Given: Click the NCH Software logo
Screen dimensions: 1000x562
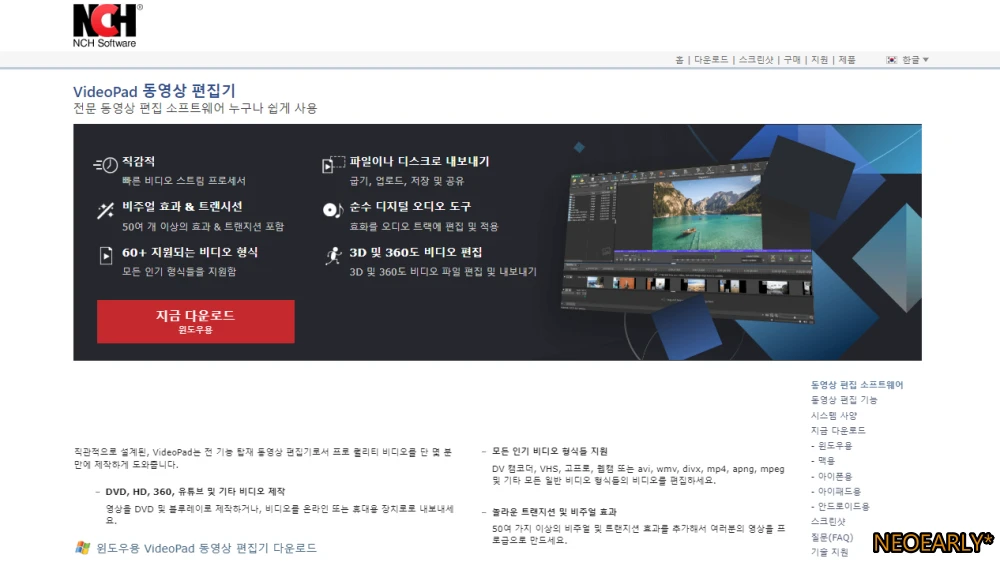Looking at the screenshot, I should click(x=107, y=25).
